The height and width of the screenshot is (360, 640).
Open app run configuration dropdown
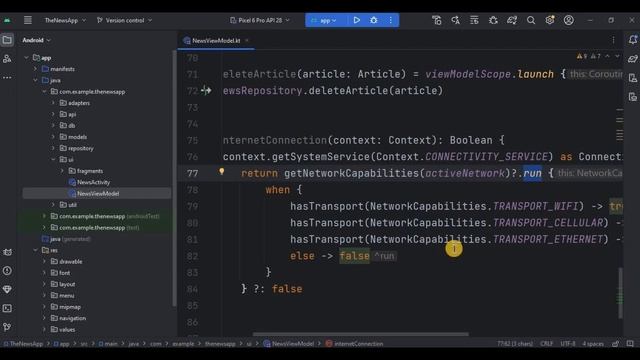point(324,20)
